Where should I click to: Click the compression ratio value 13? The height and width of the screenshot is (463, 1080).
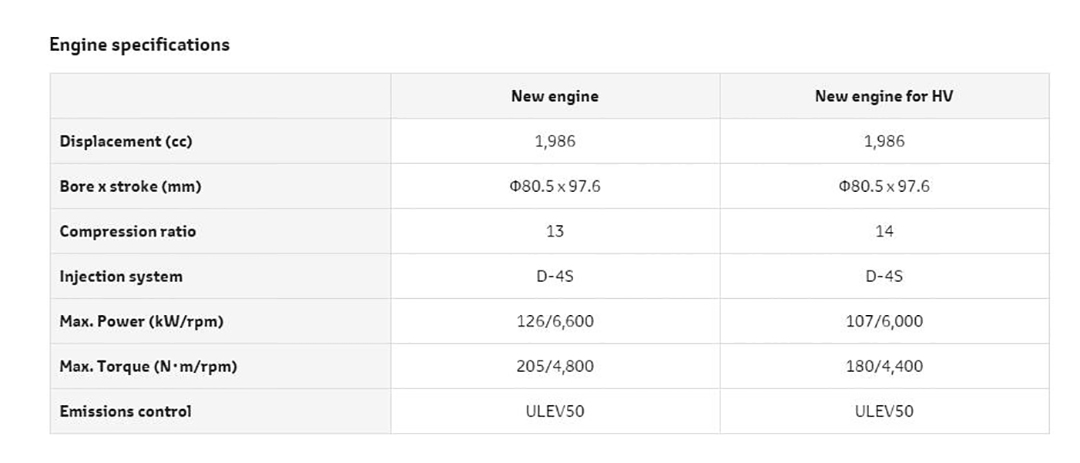click(x=555, y=232)
